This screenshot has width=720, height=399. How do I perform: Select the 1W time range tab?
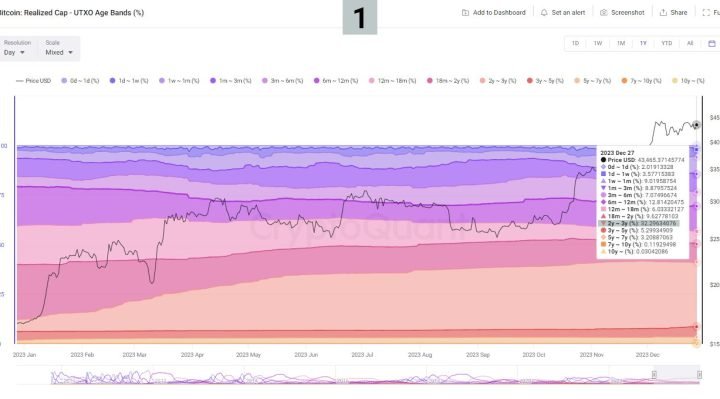click(x=598, y=44)
